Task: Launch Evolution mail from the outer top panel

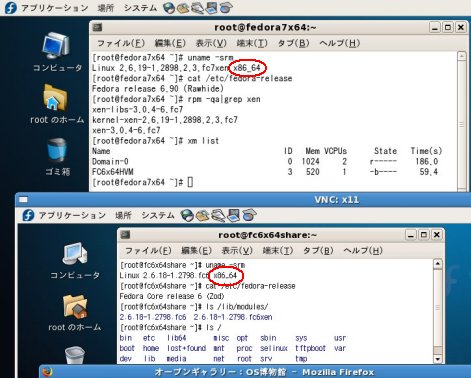Action: coord(183,8)
